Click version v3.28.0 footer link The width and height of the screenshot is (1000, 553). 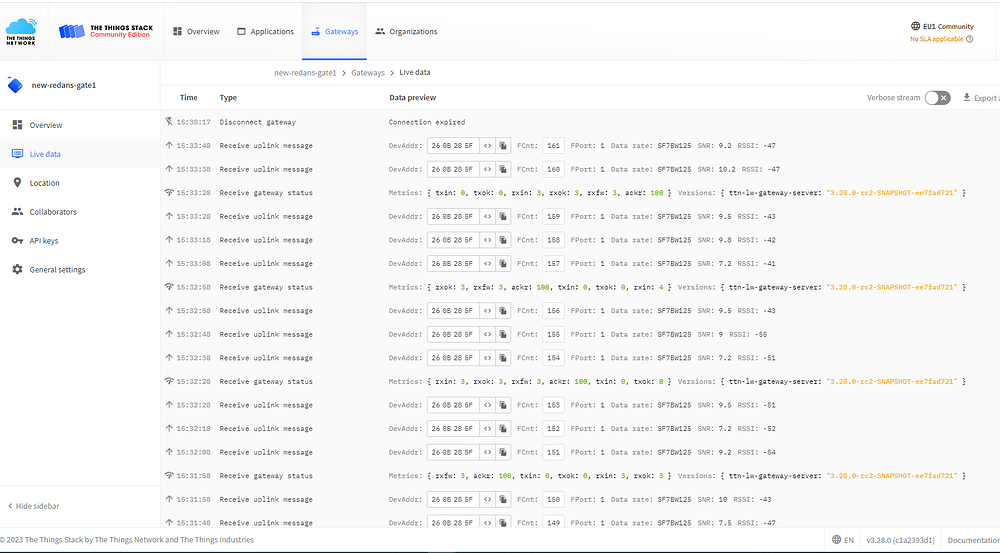[x=900, y=540]
